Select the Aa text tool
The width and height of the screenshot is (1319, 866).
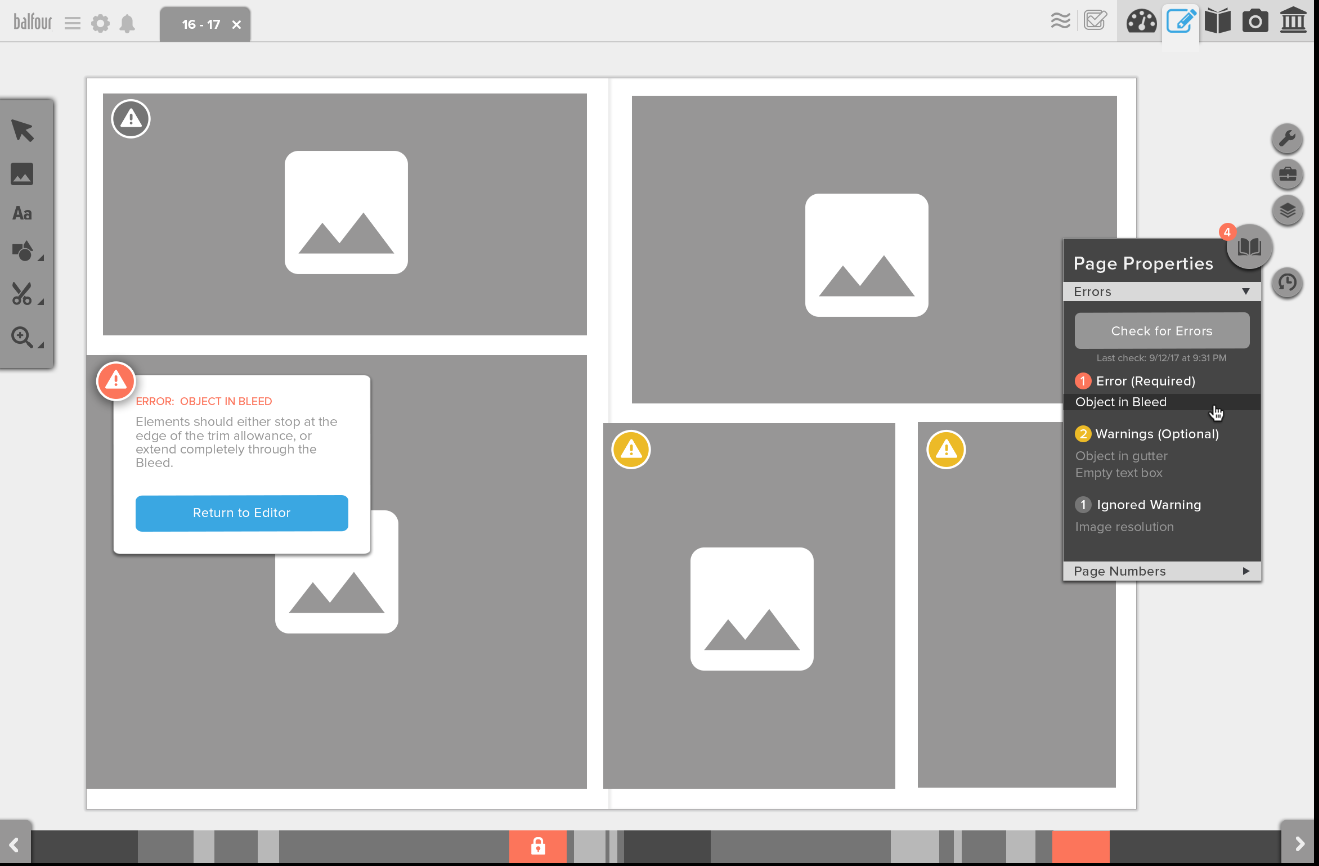click(x=22, y=213)
